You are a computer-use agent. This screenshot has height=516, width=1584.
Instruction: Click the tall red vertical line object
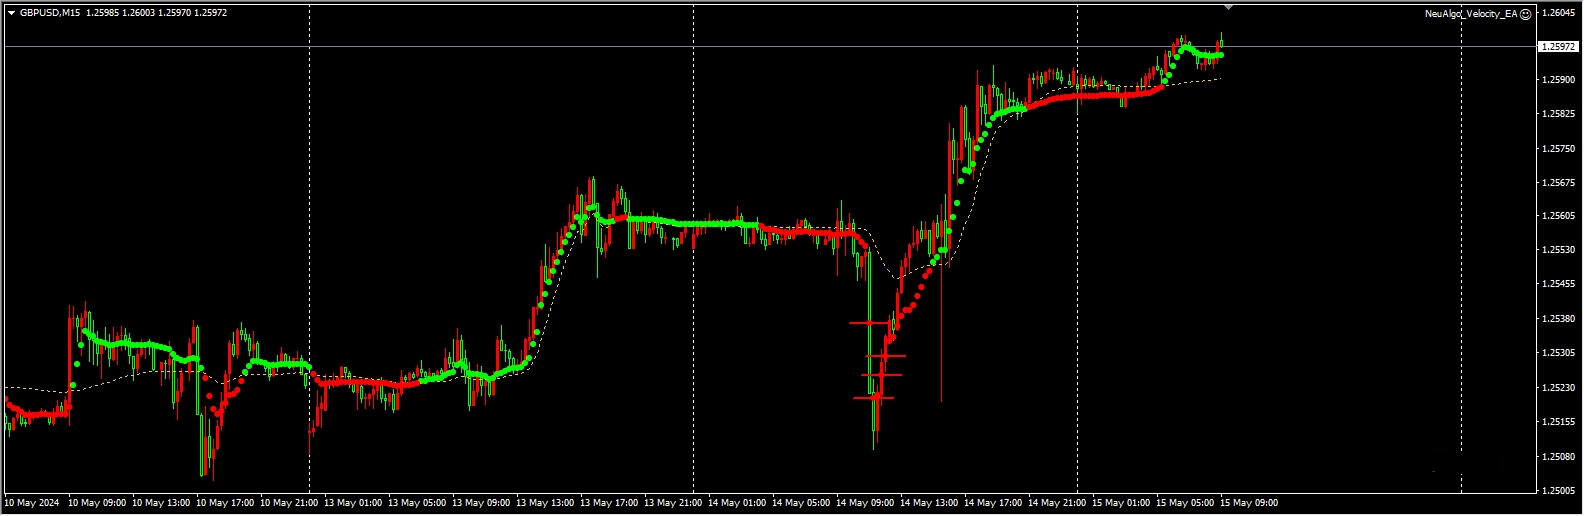click(941, 340)
